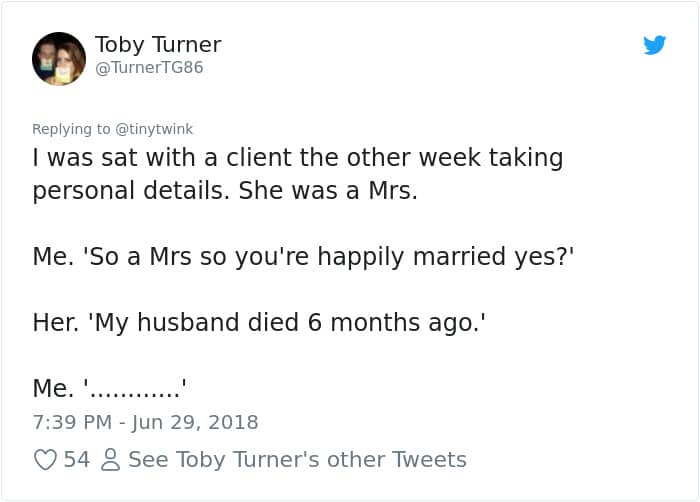Click the 54 likes count
Viewport: 700px width, 502px height.
tap(77, 460)
